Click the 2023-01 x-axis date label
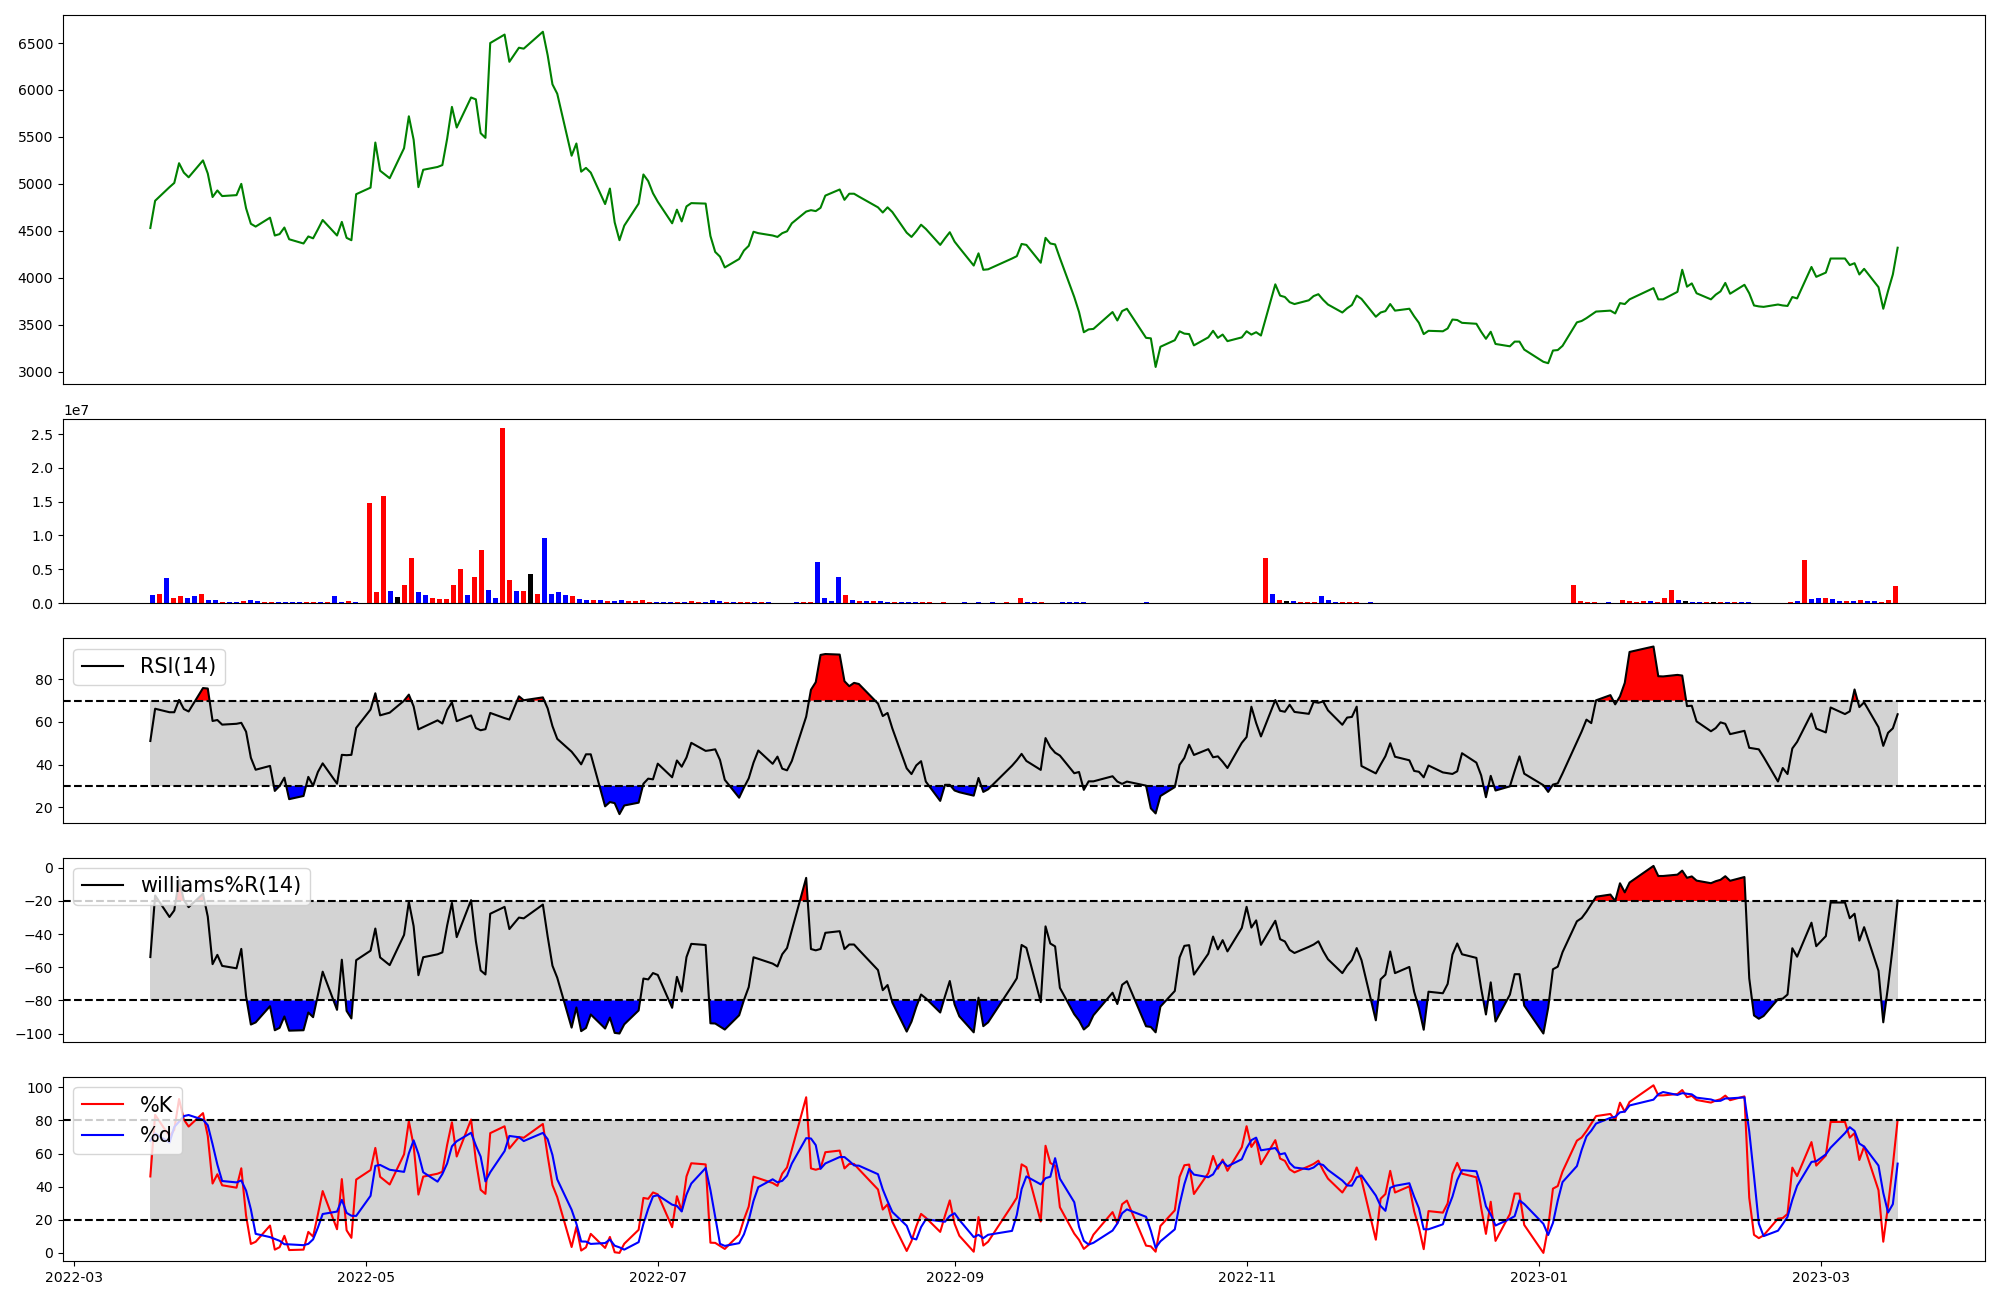 (1539, 1277)
